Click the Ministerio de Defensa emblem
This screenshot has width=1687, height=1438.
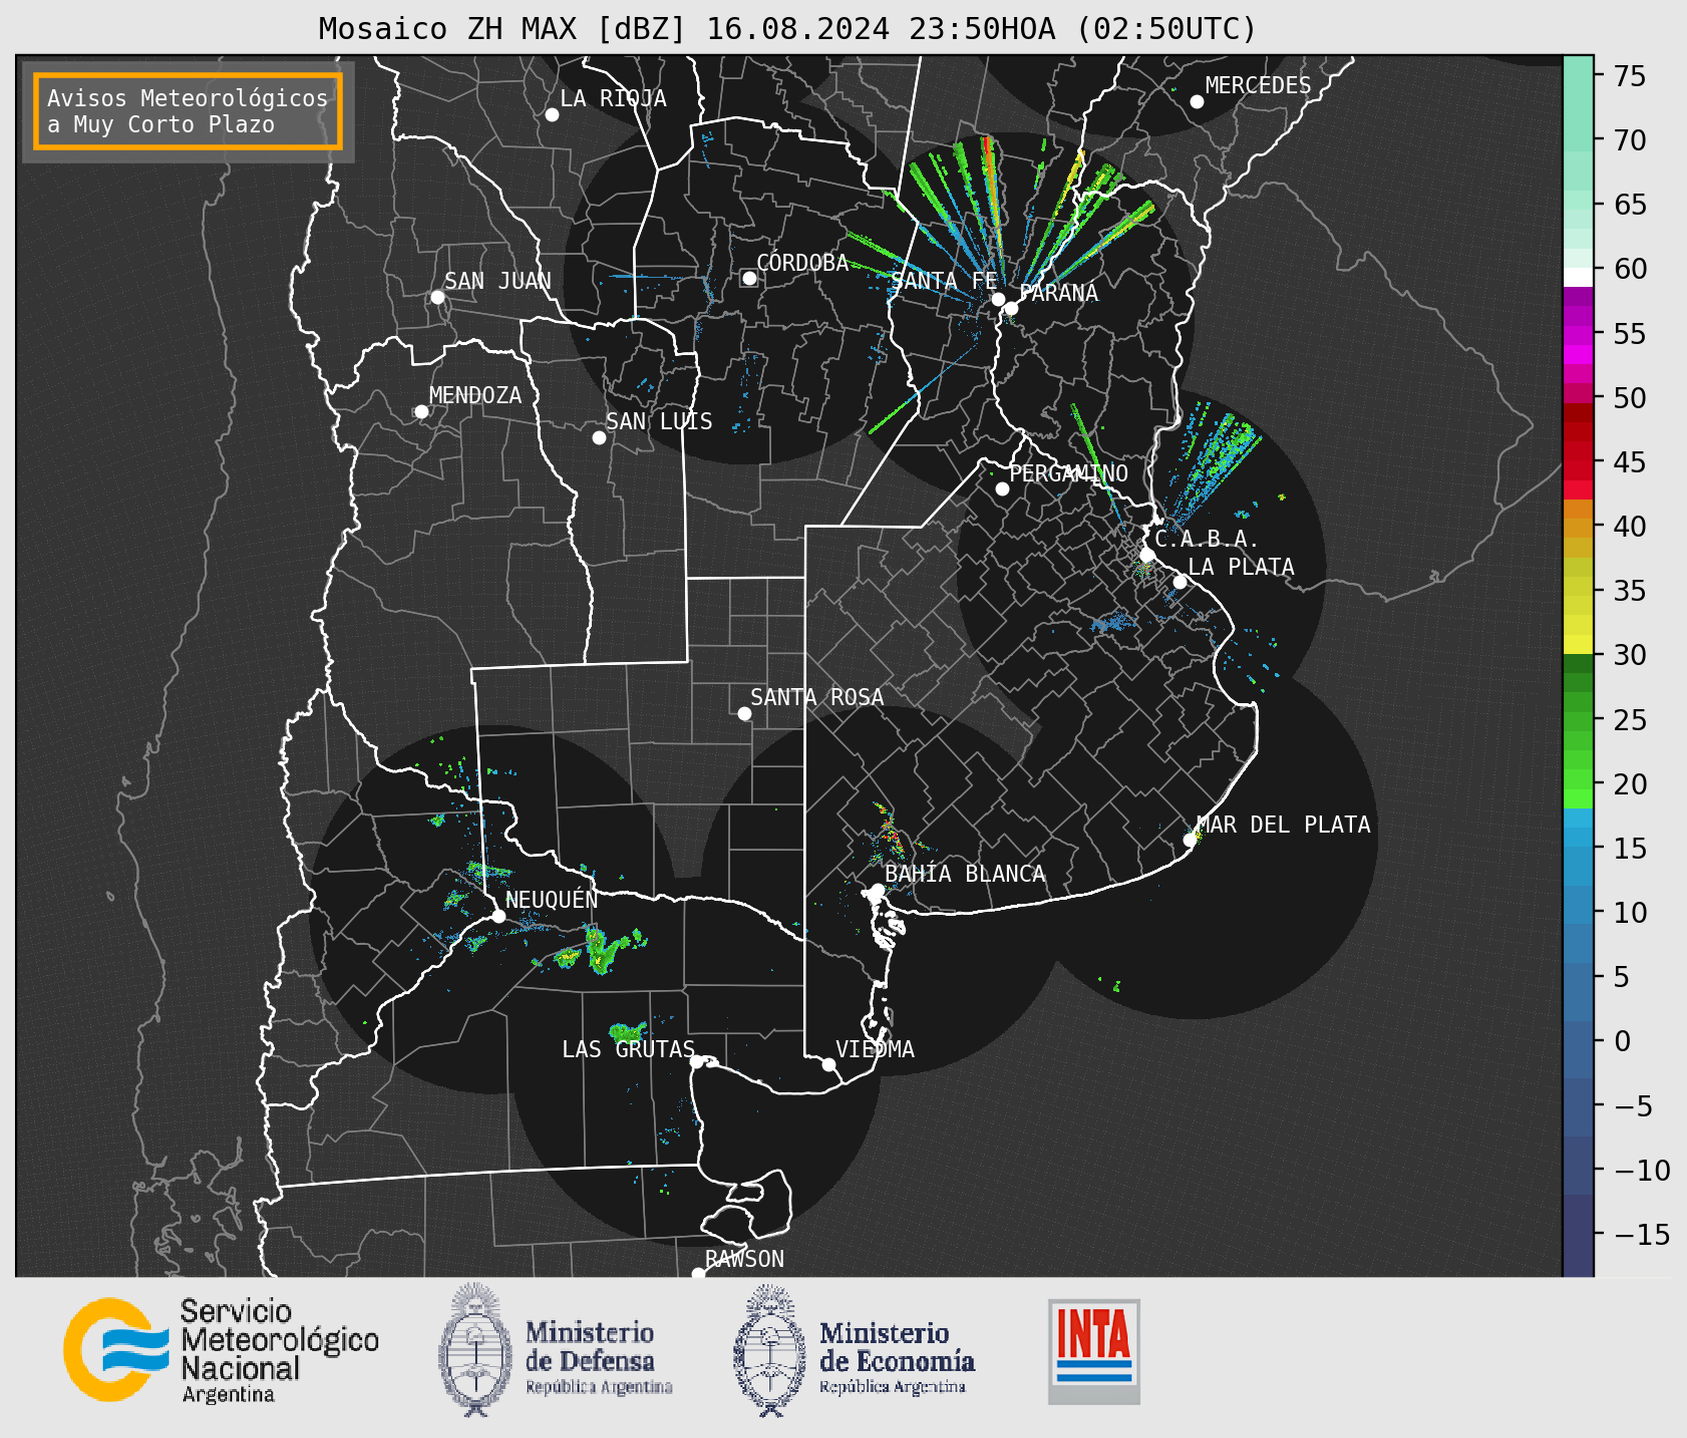[x=475, y=1350]
